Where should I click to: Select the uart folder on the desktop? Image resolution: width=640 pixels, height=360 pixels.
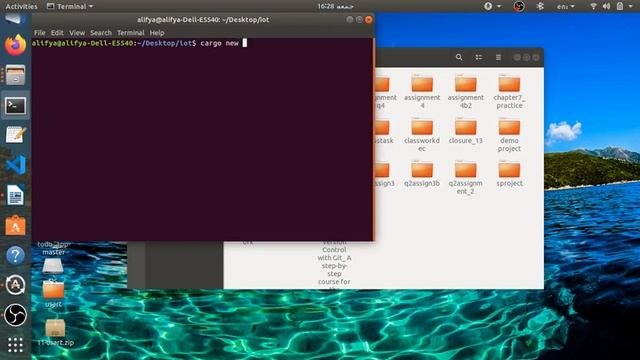click(53, 294)
